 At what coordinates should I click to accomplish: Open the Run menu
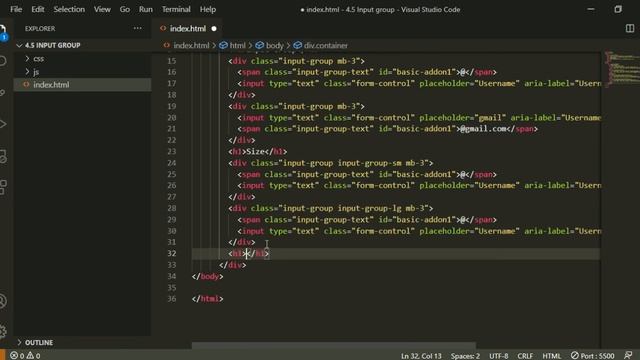point(146,9)
